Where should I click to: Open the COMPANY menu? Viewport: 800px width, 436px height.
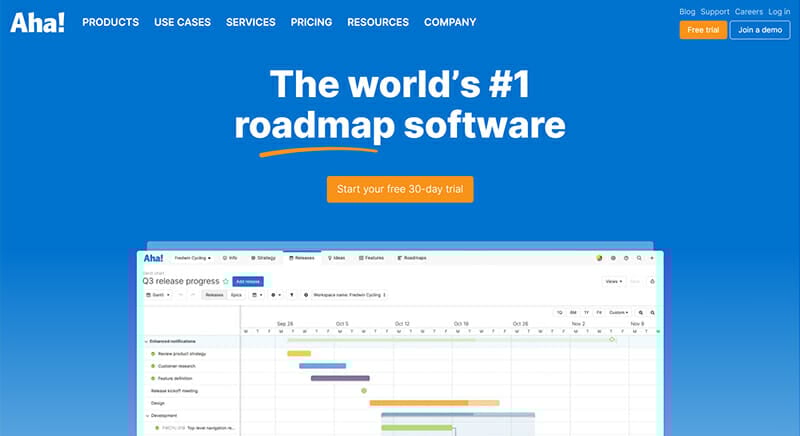tap(450, 22)
